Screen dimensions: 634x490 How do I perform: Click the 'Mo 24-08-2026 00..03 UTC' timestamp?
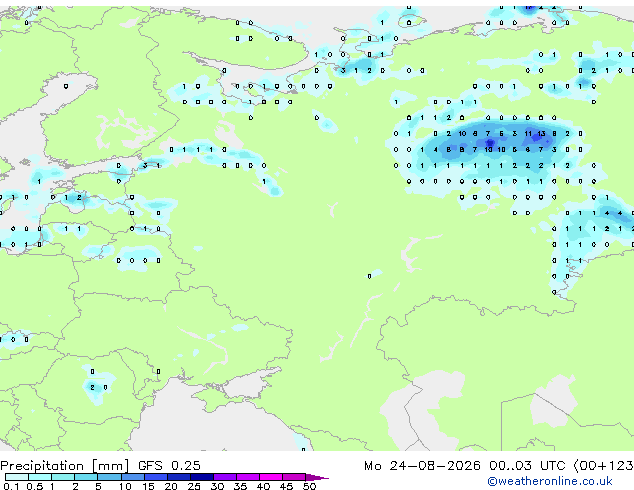465,466
